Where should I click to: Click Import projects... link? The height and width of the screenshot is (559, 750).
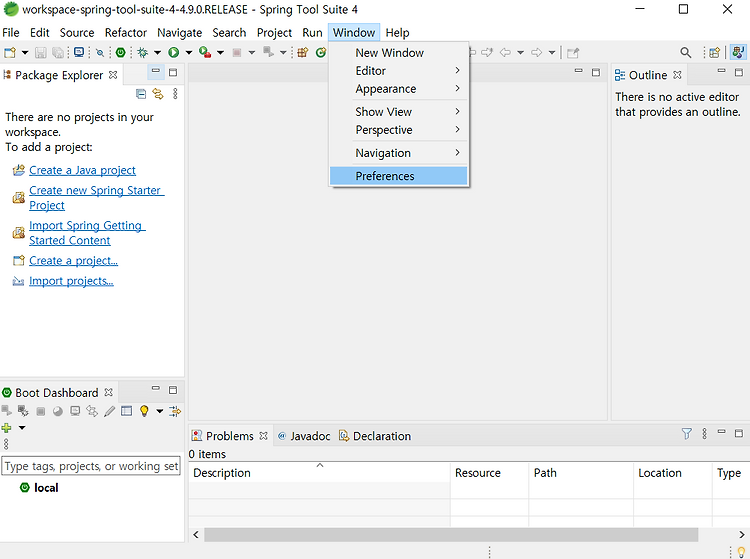[x=71, y=281]
